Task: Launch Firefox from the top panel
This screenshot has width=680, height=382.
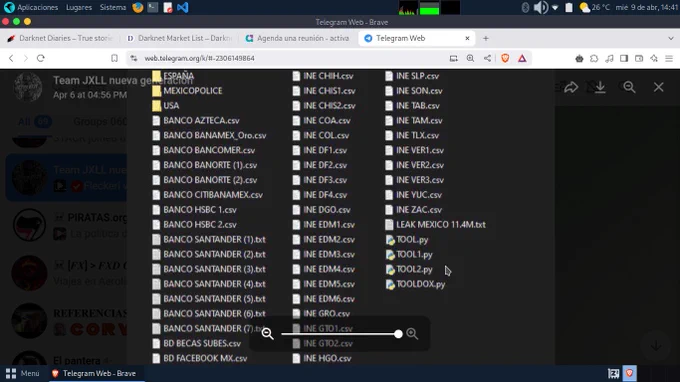Action: coord(138,7)
